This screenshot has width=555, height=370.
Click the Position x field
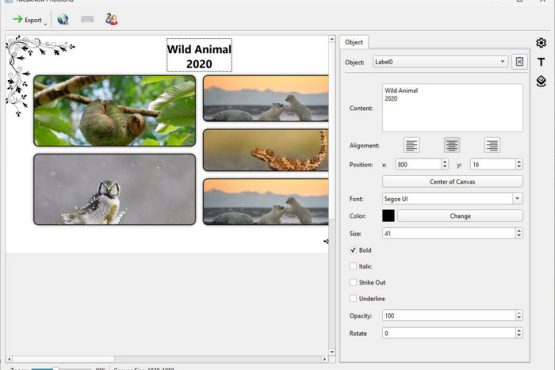[418, 164]
